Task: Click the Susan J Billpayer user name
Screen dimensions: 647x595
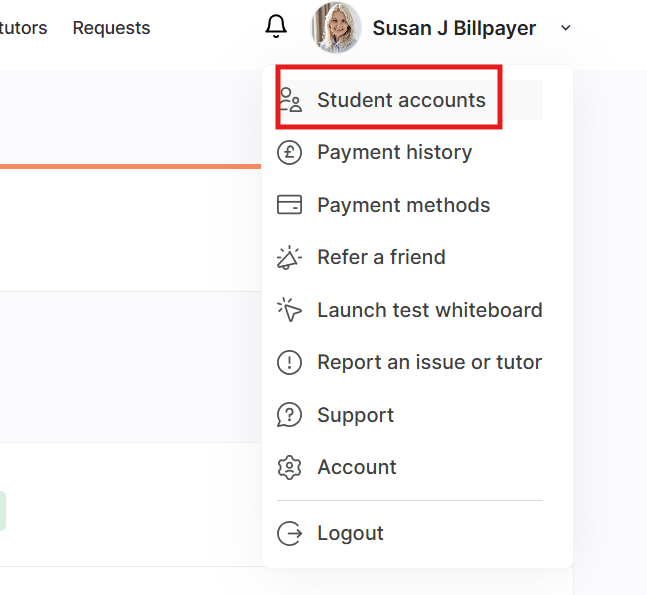Action: [x=454, y=28]
